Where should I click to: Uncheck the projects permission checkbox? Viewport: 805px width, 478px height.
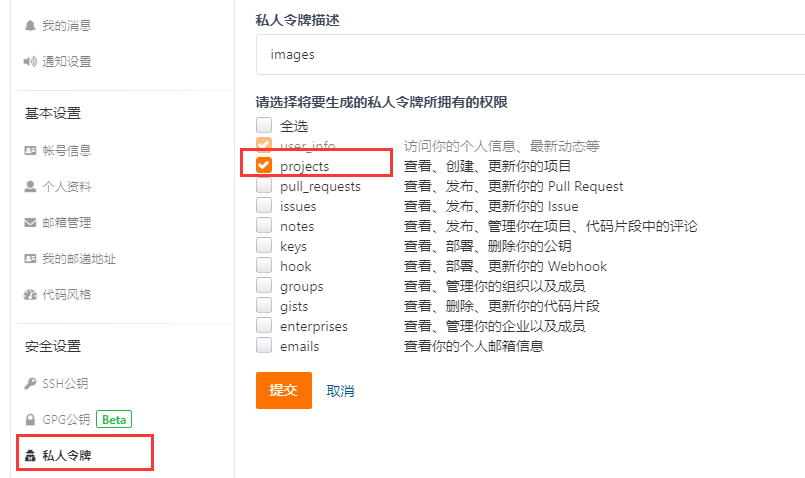pos(264,165)
